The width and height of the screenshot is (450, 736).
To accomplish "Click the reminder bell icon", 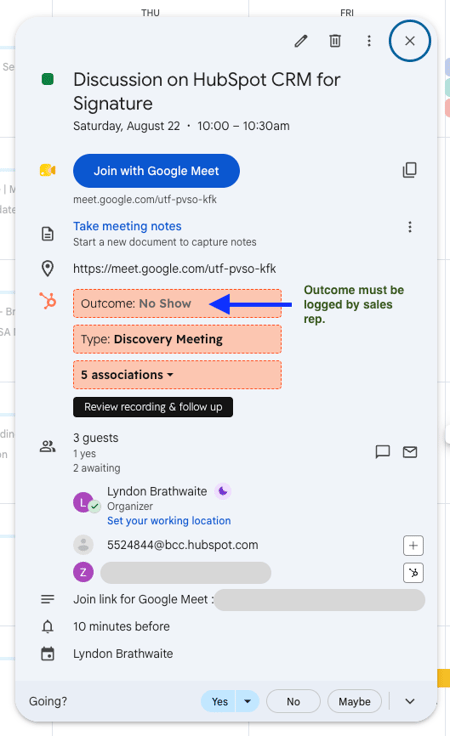I will [x=47, y=627].
